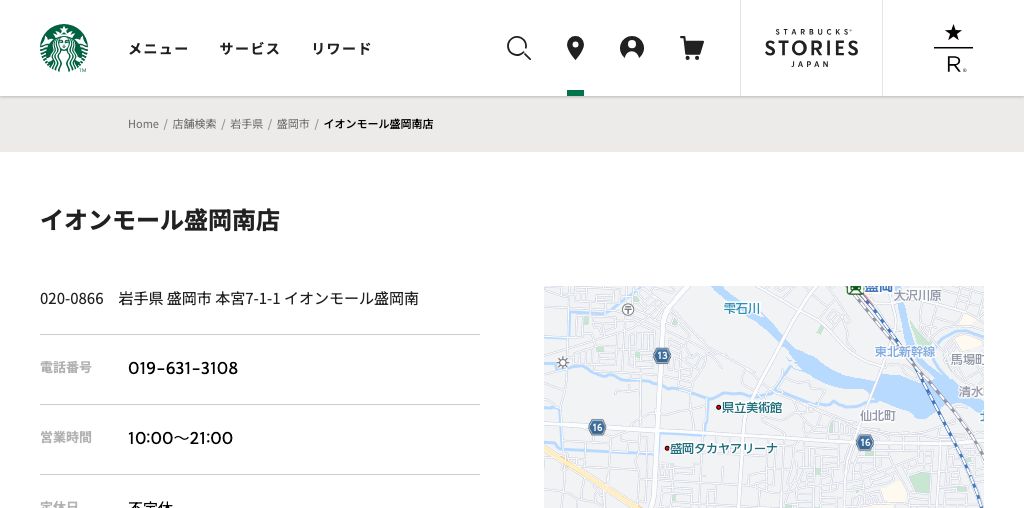Image resolution: width=1024 pixels, height=508 pixels.
Task: Click the 電話番号 label
Action: tap(66, 368)
